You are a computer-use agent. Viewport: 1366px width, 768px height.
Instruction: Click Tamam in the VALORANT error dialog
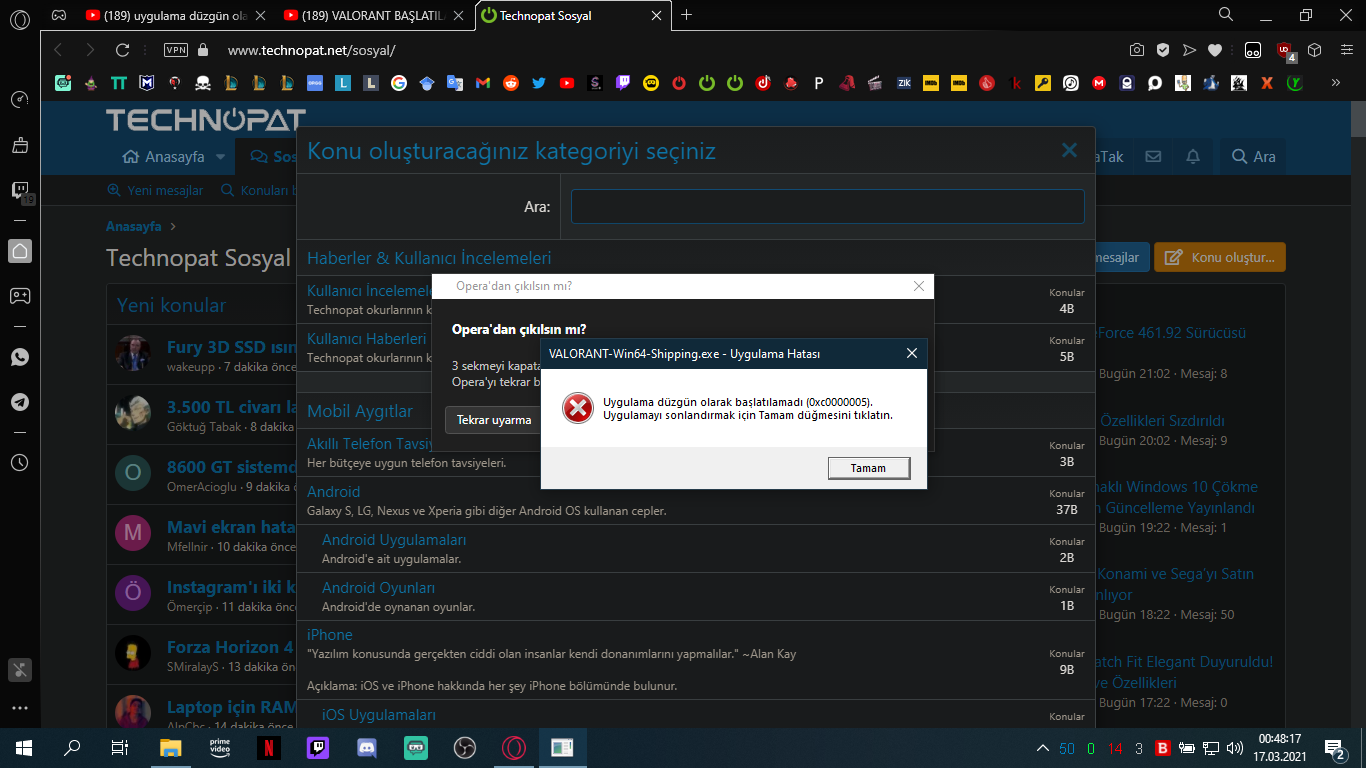pos(869,468)
